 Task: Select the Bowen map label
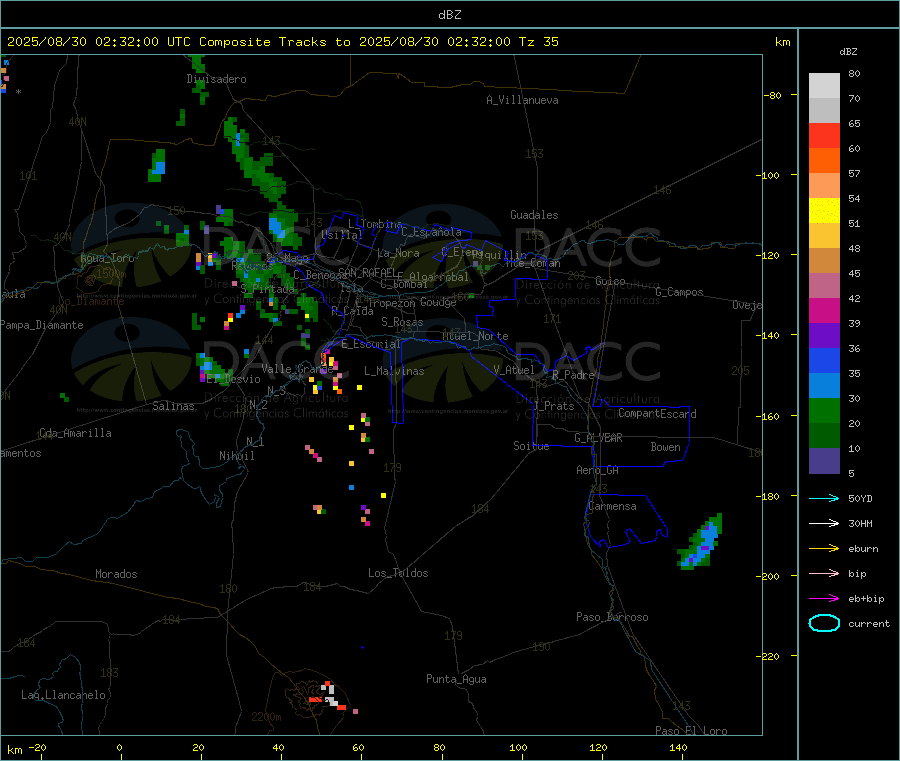tap(665, 447)
